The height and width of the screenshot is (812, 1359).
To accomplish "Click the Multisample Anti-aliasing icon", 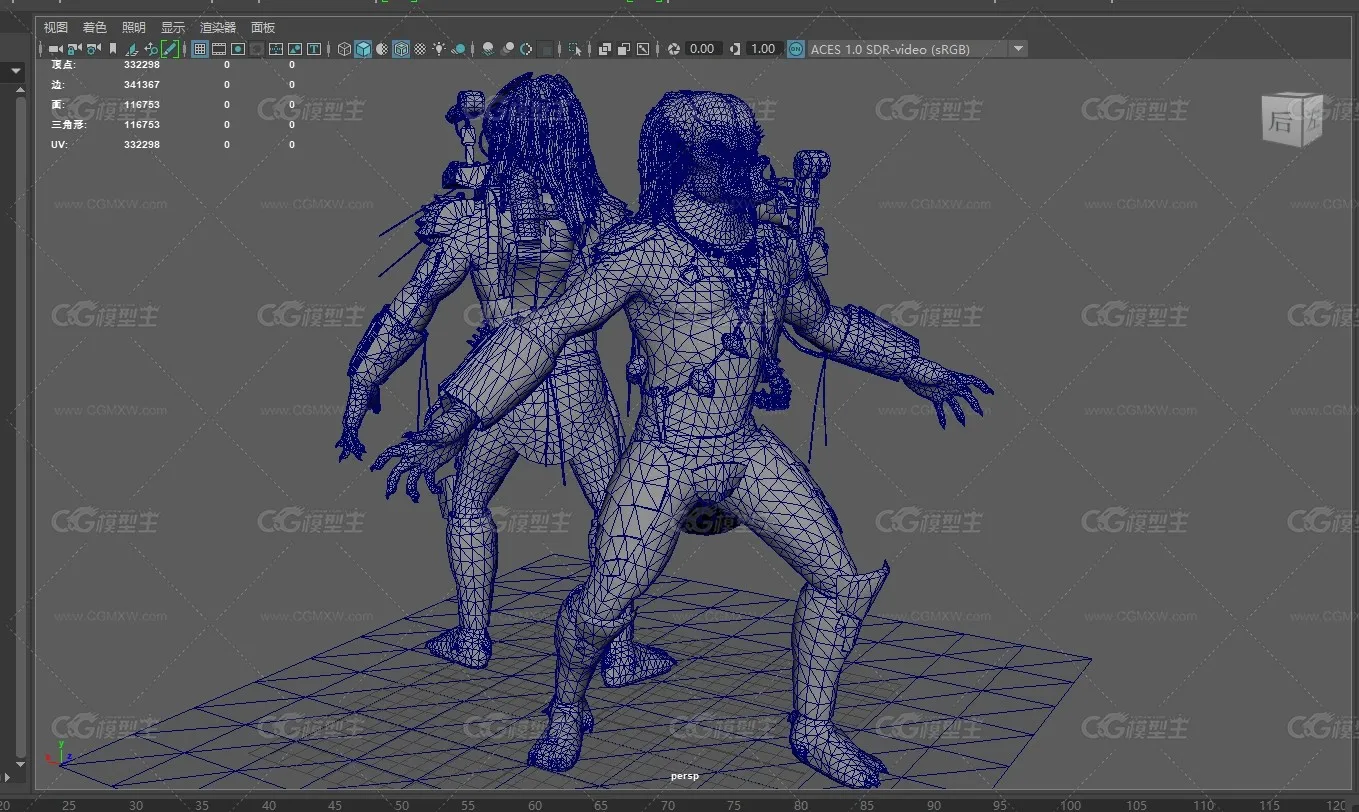I will point(526,49).
